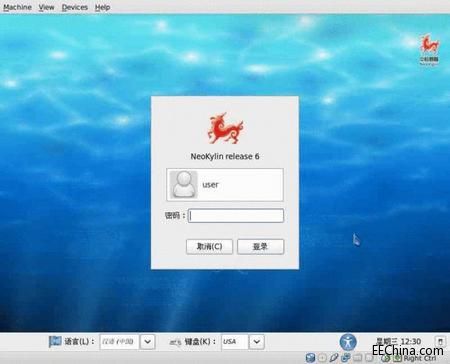
Task: Expand the keyboard layout dropdown arrow
Action: 256,342
